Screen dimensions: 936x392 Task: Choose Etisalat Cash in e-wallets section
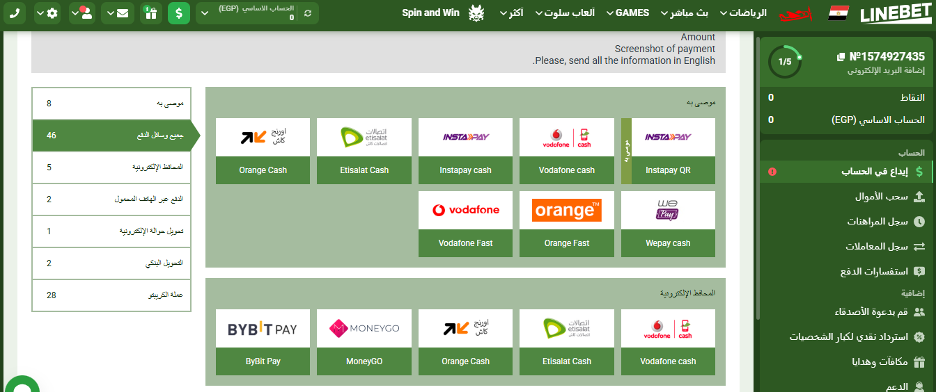tap(566, 342)
